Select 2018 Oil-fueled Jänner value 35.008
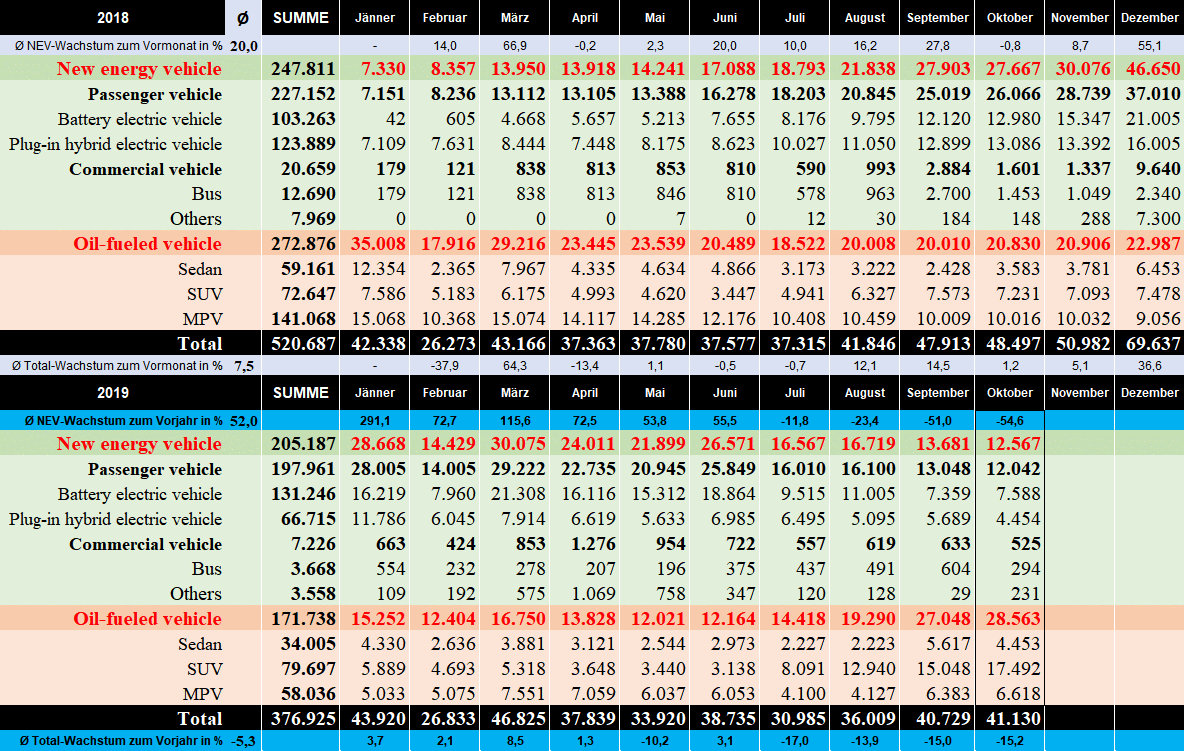1184x751 pixels. (378, 244)
